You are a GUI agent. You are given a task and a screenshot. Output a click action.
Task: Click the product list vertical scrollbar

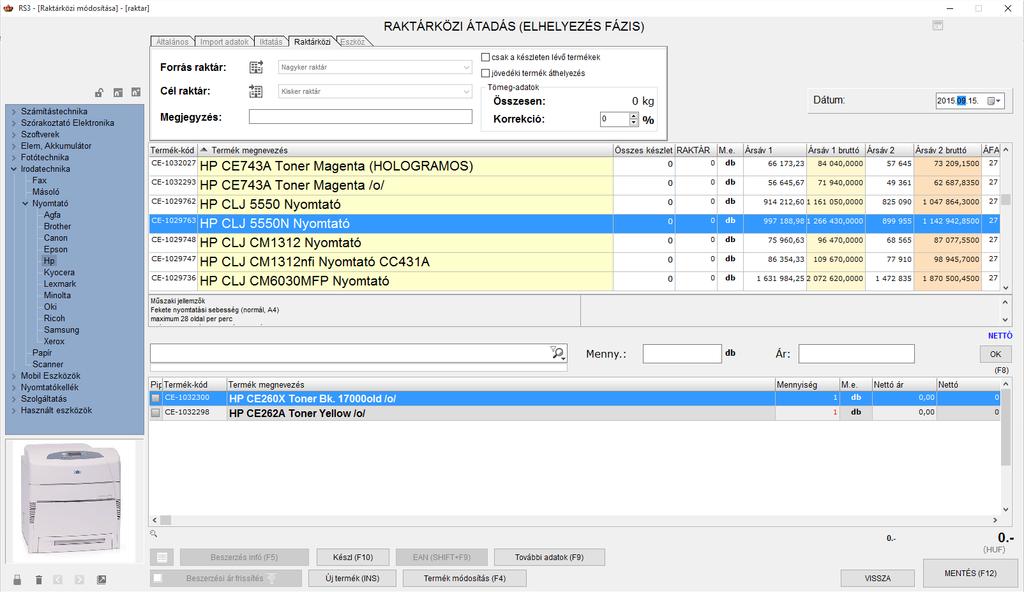[1006, 219]
